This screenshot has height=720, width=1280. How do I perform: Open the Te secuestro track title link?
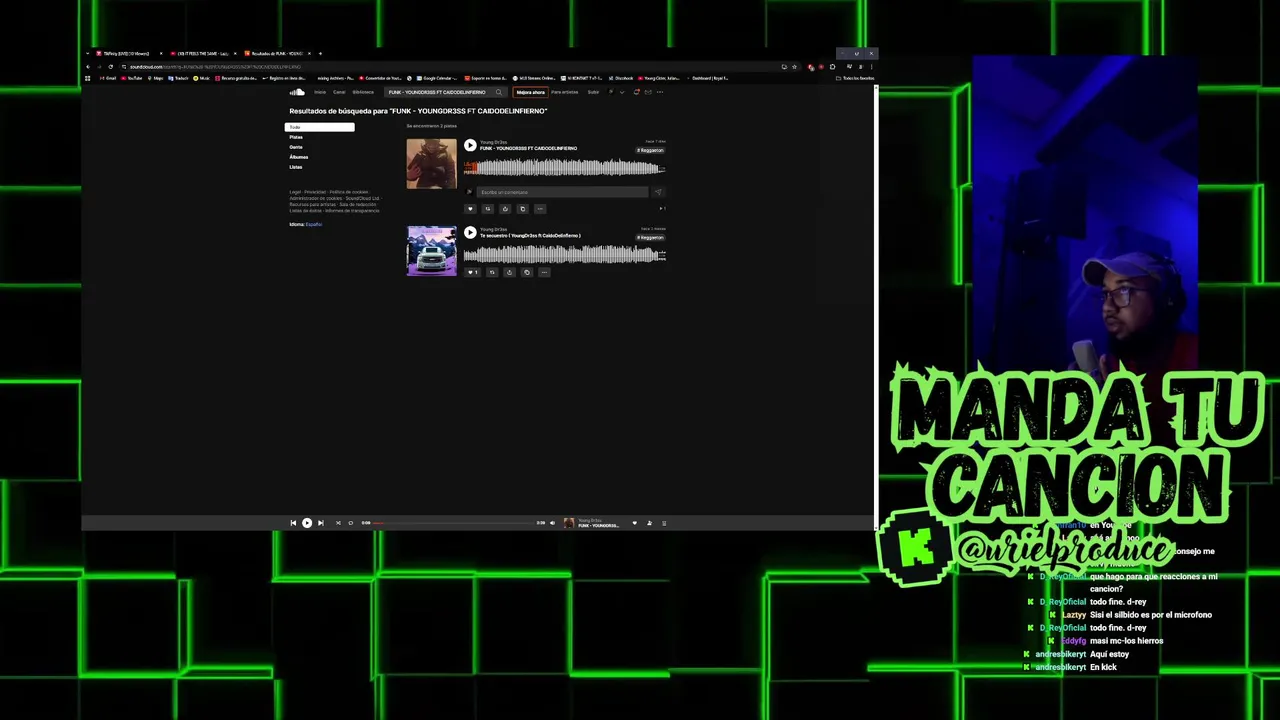tap(530, 236)
